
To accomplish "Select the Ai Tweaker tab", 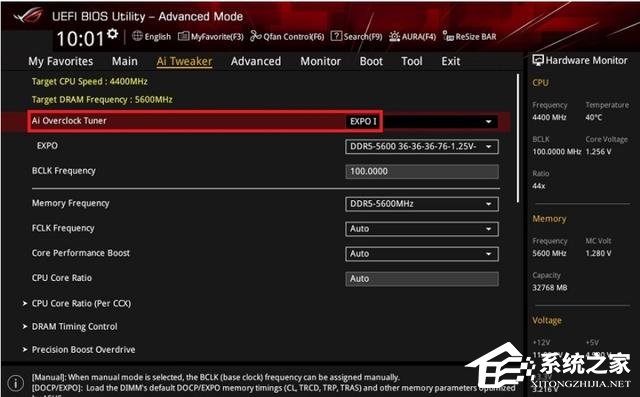I will point(184,61).
